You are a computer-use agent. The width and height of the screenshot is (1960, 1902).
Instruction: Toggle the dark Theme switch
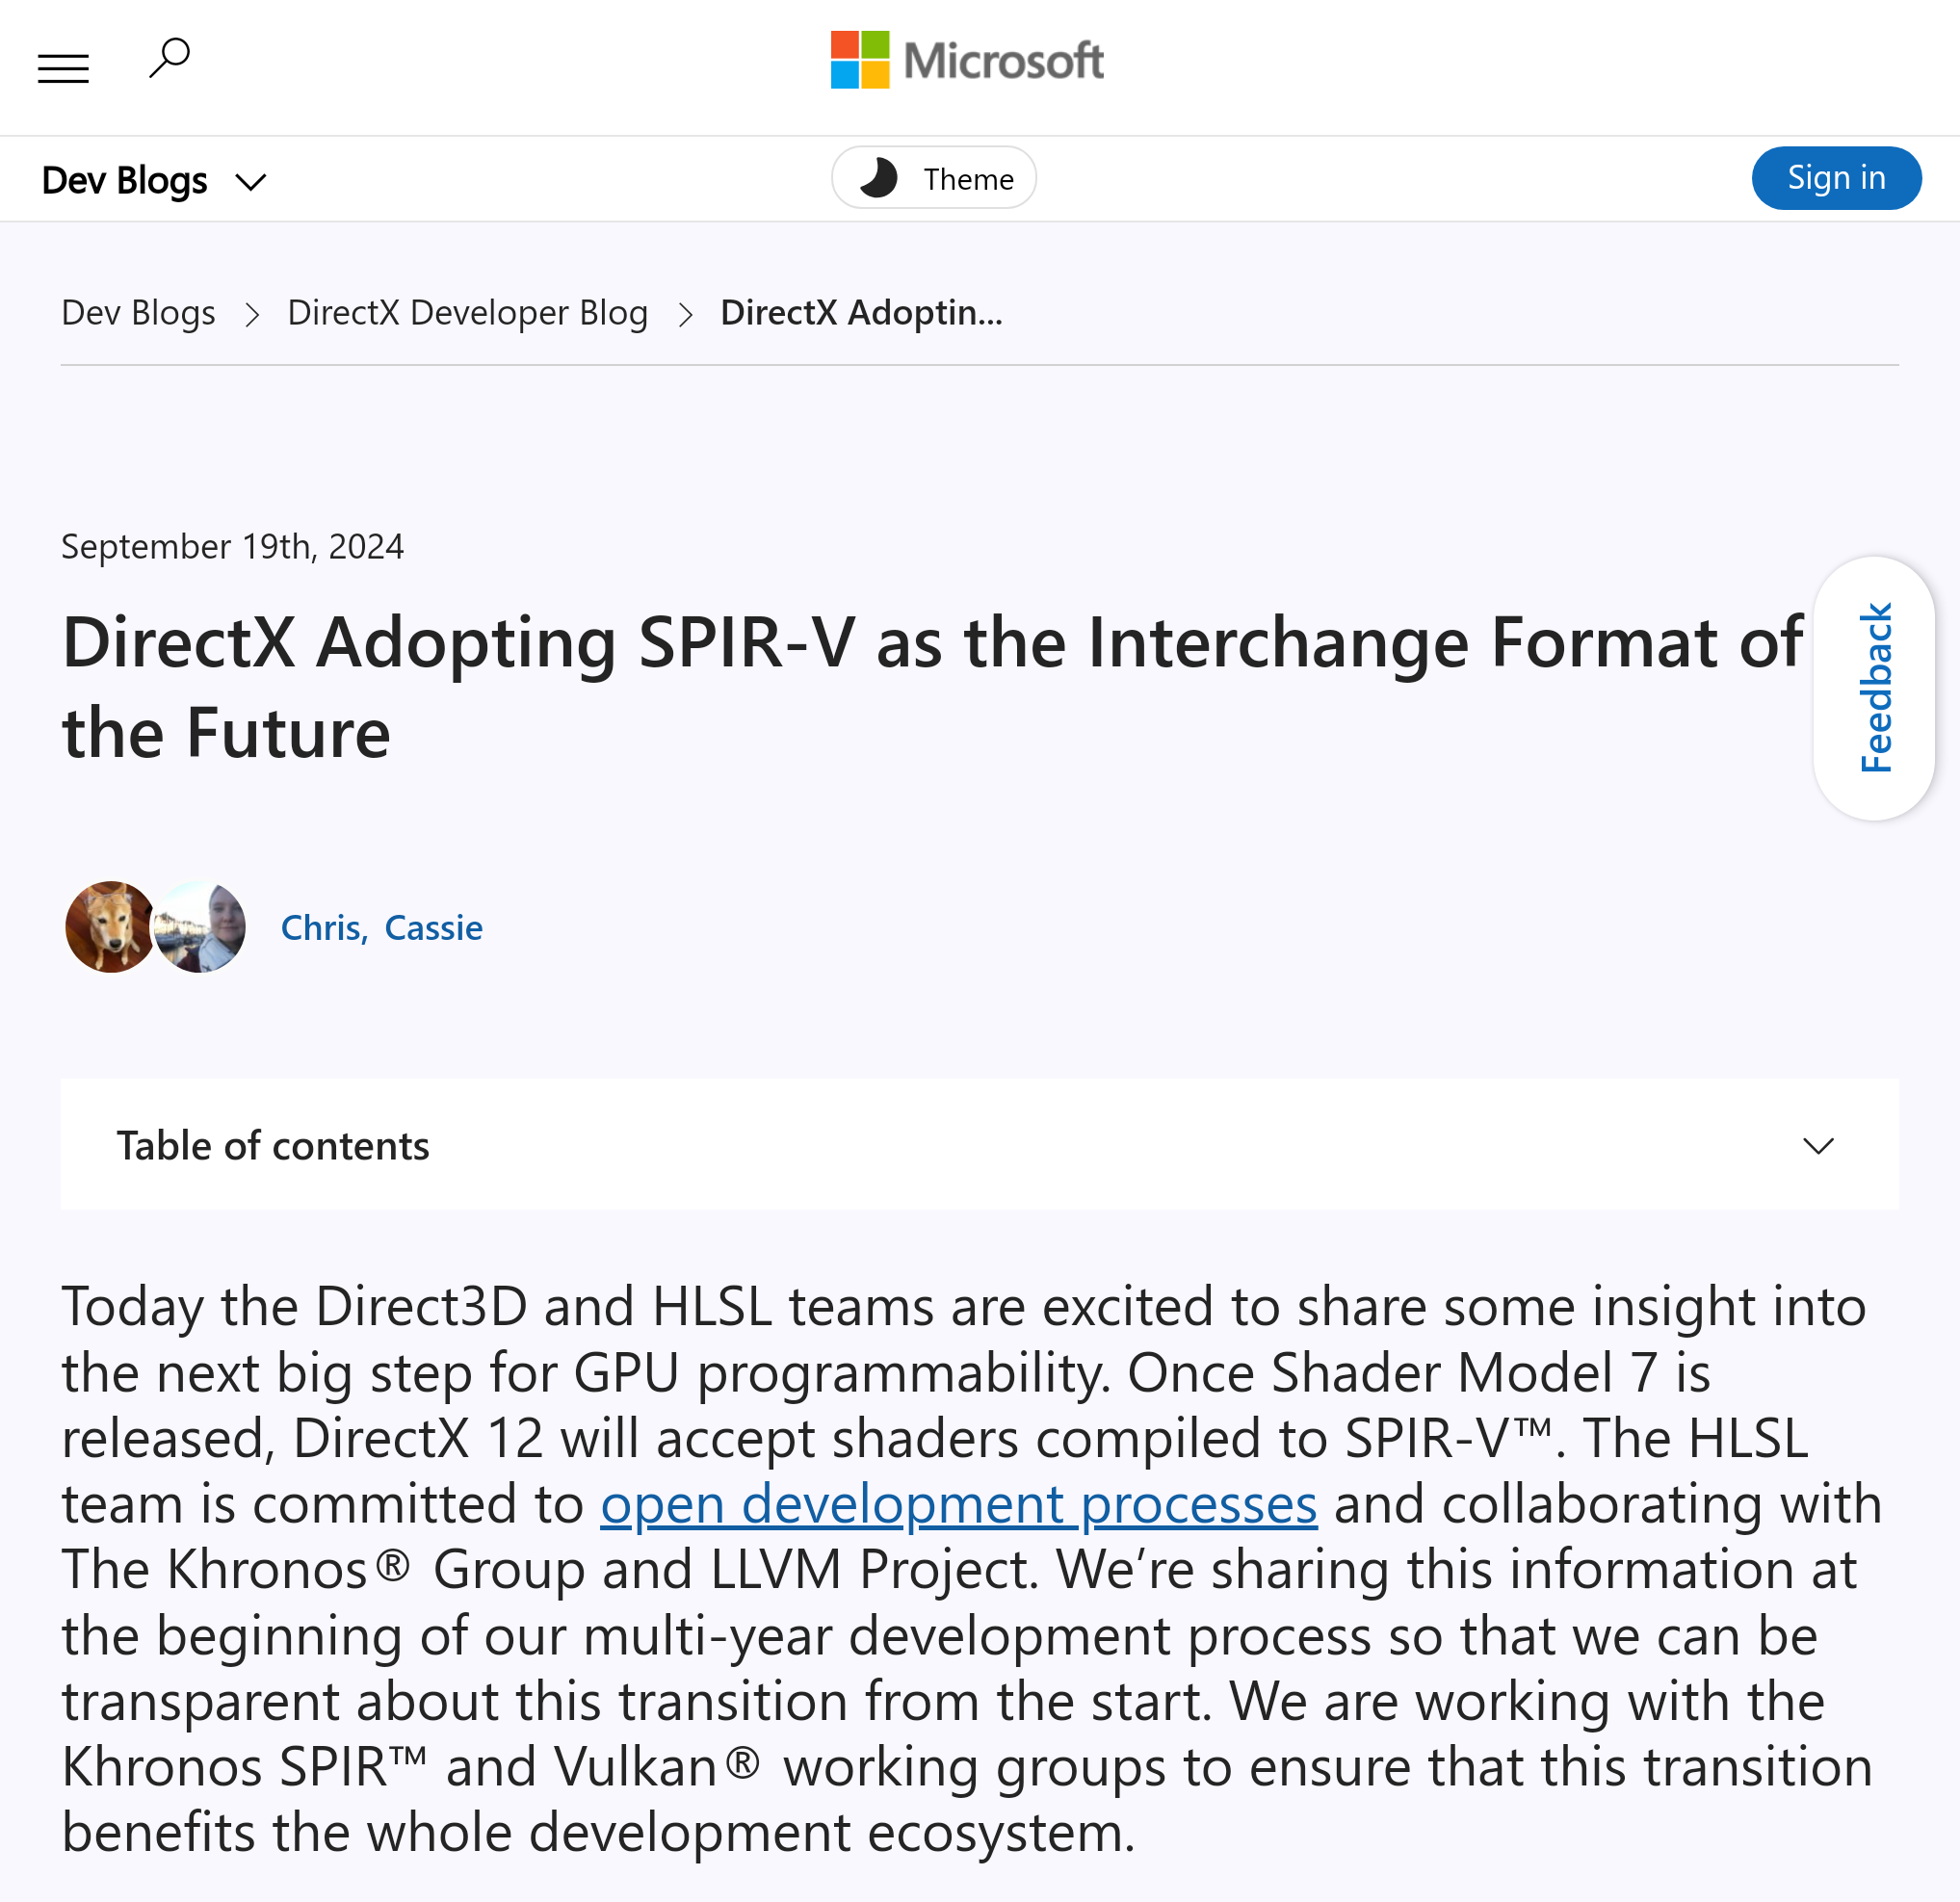tap(933, 178)
